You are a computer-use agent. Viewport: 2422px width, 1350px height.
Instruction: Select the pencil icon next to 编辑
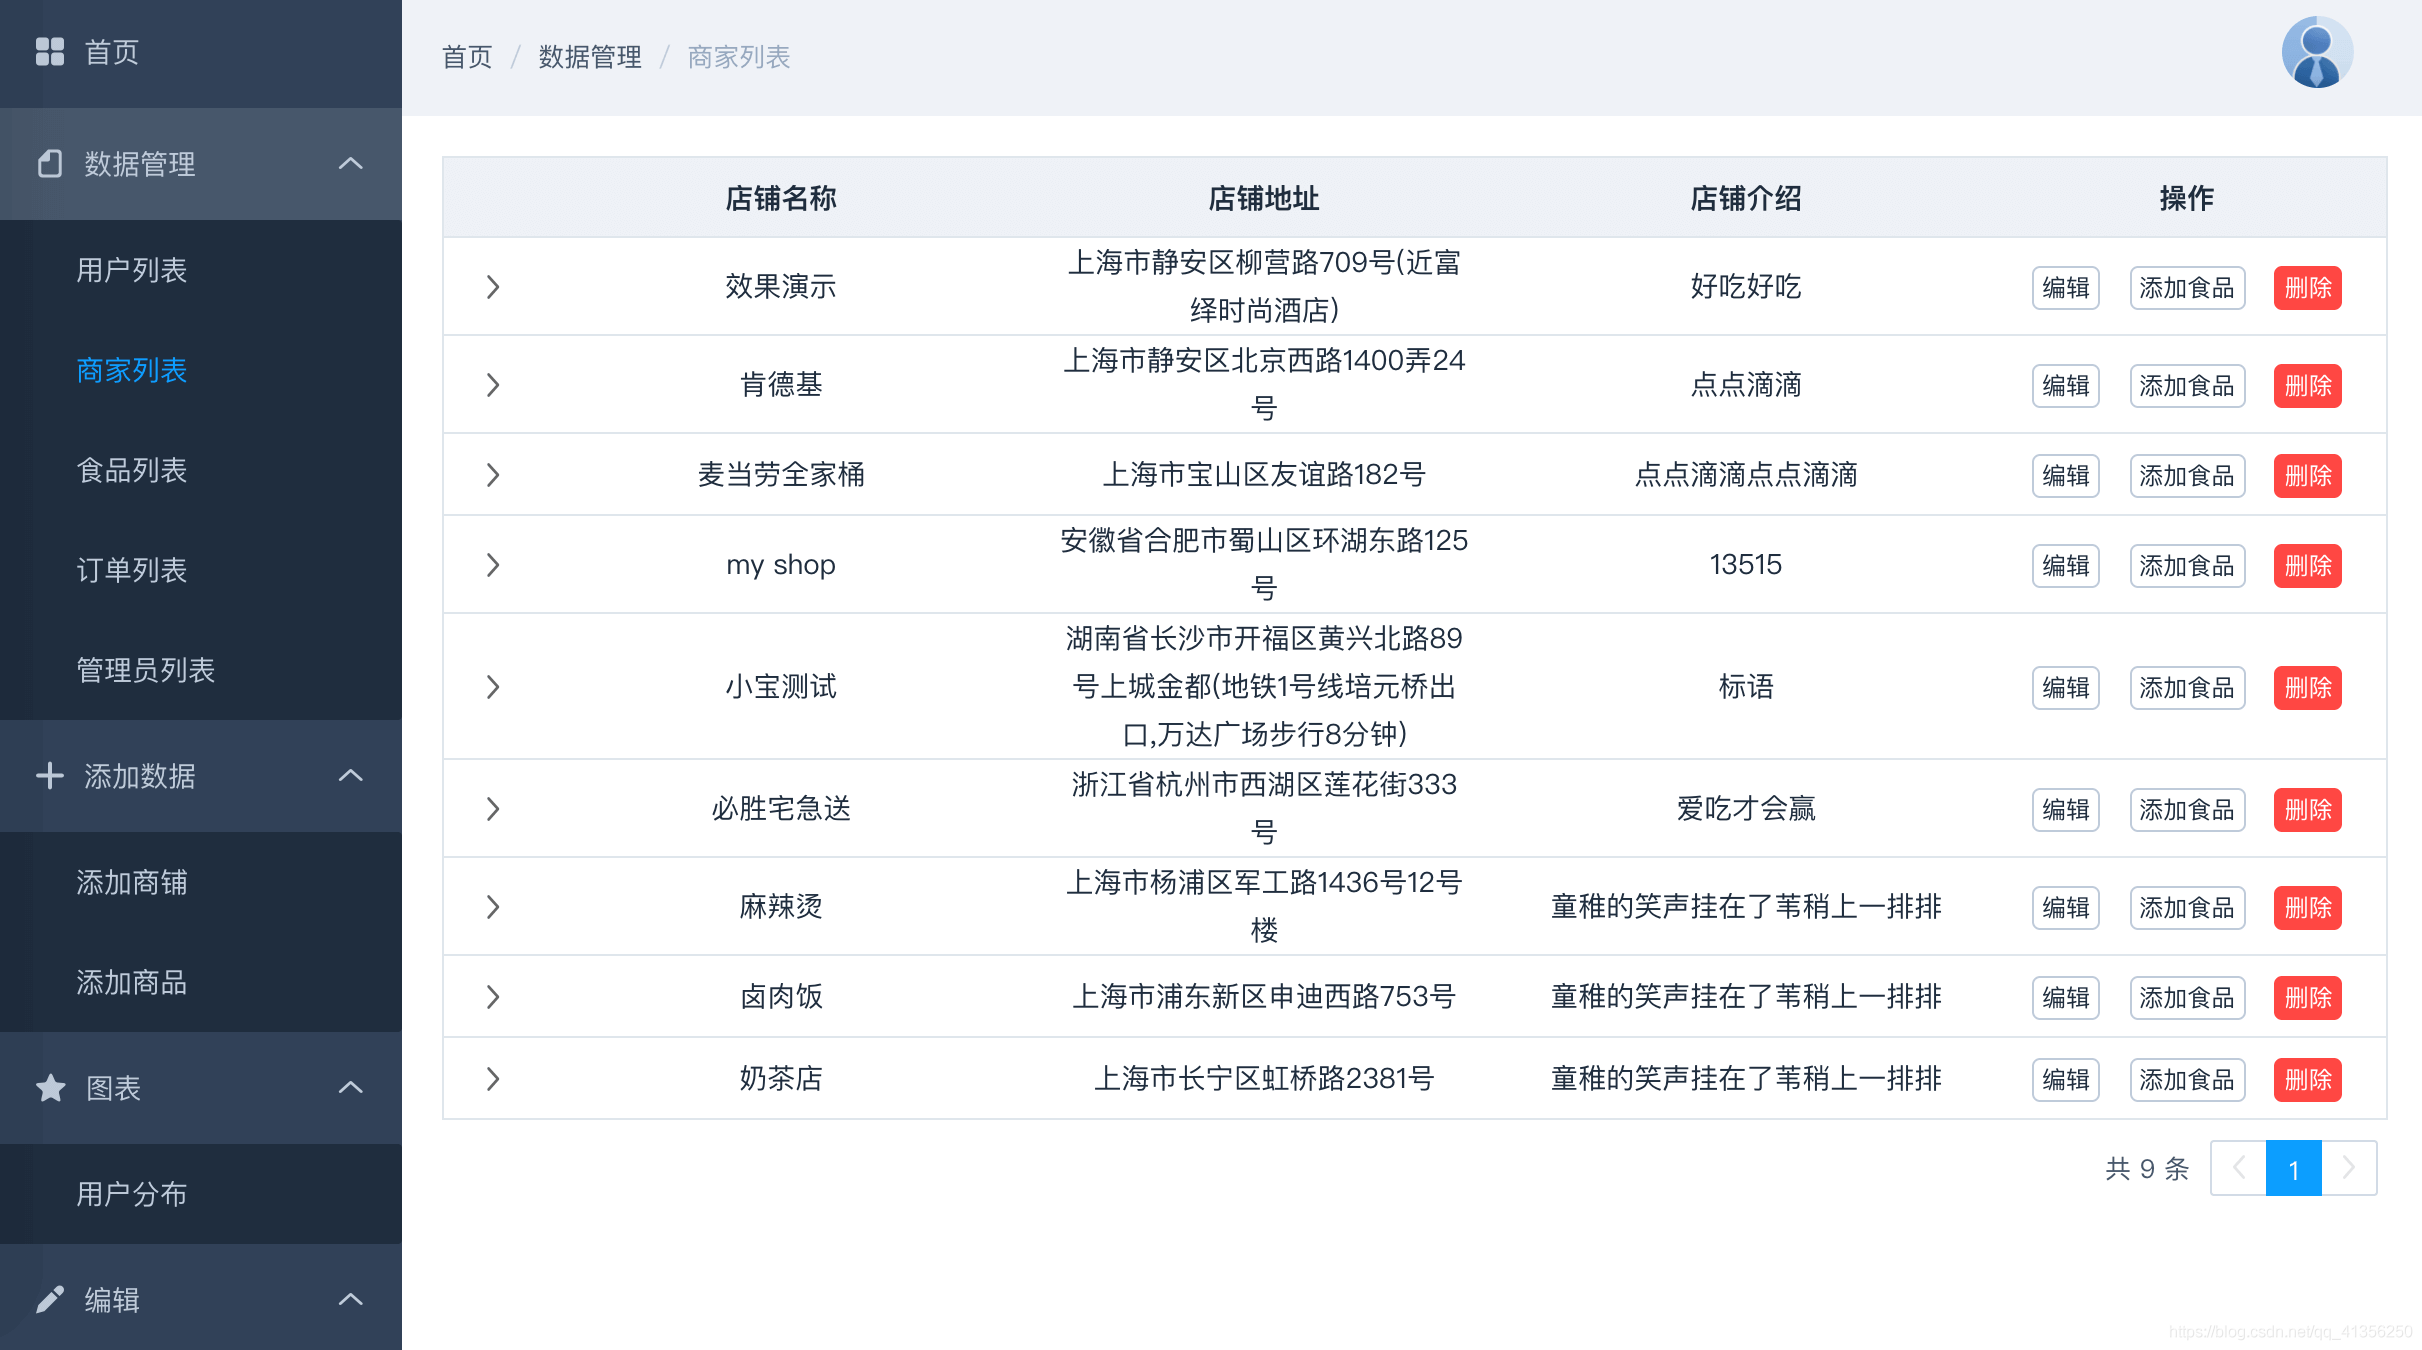click(50, 1298)
